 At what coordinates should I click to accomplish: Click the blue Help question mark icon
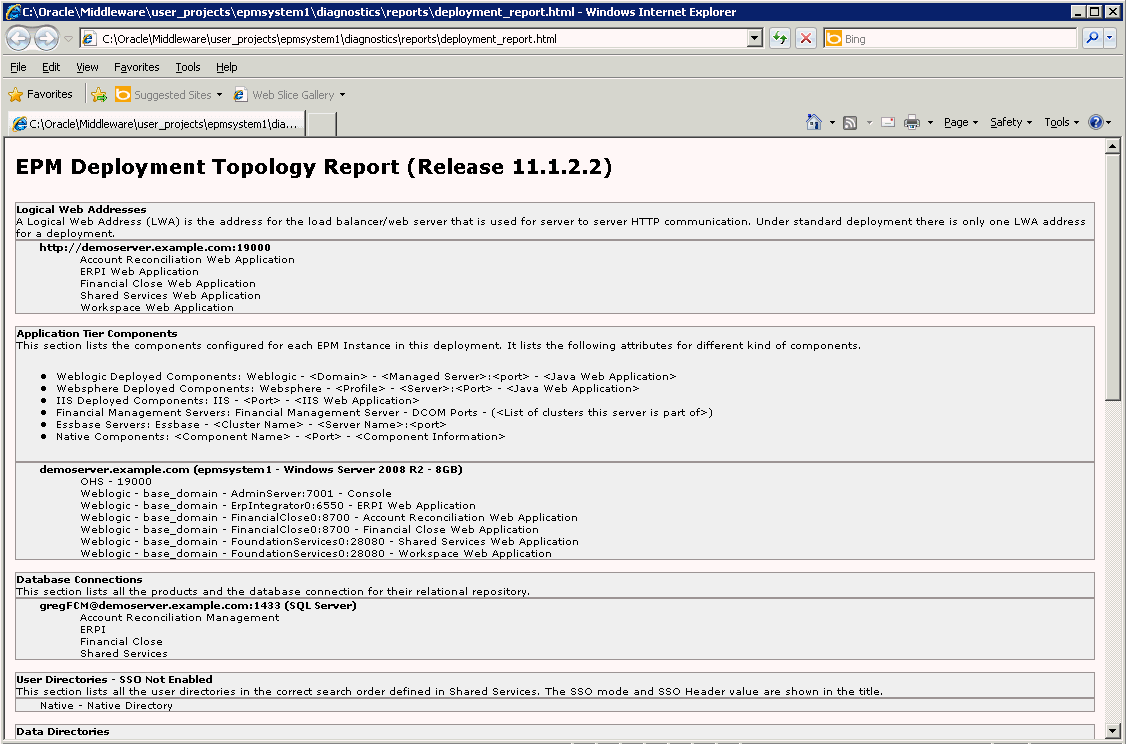click(x=1095, y=122)
